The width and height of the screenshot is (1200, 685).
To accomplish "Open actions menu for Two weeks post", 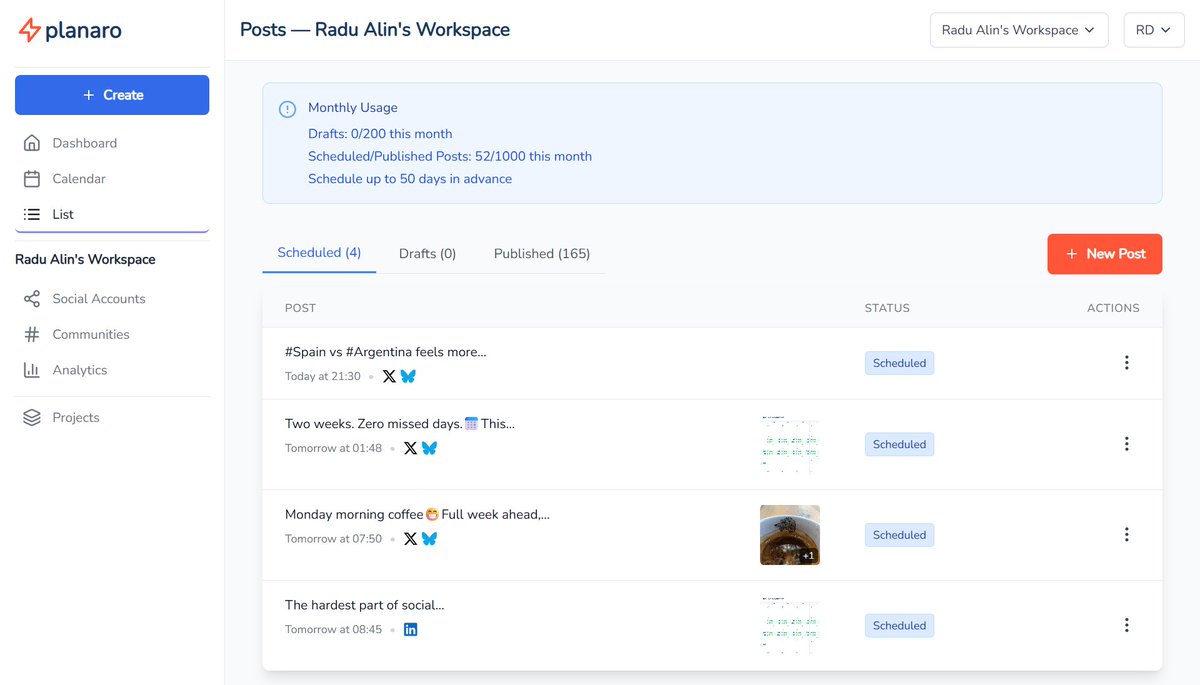I will point(1127,444).
